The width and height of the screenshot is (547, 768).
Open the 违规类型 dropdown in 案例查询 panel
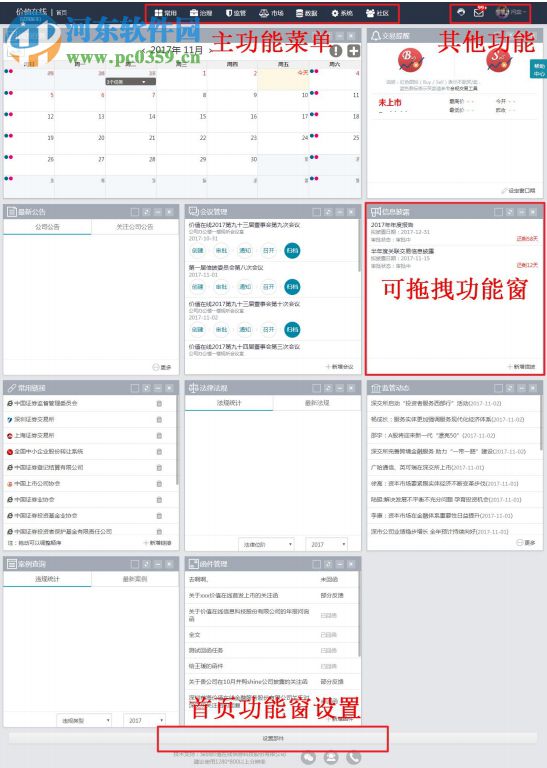pos(84,720)
